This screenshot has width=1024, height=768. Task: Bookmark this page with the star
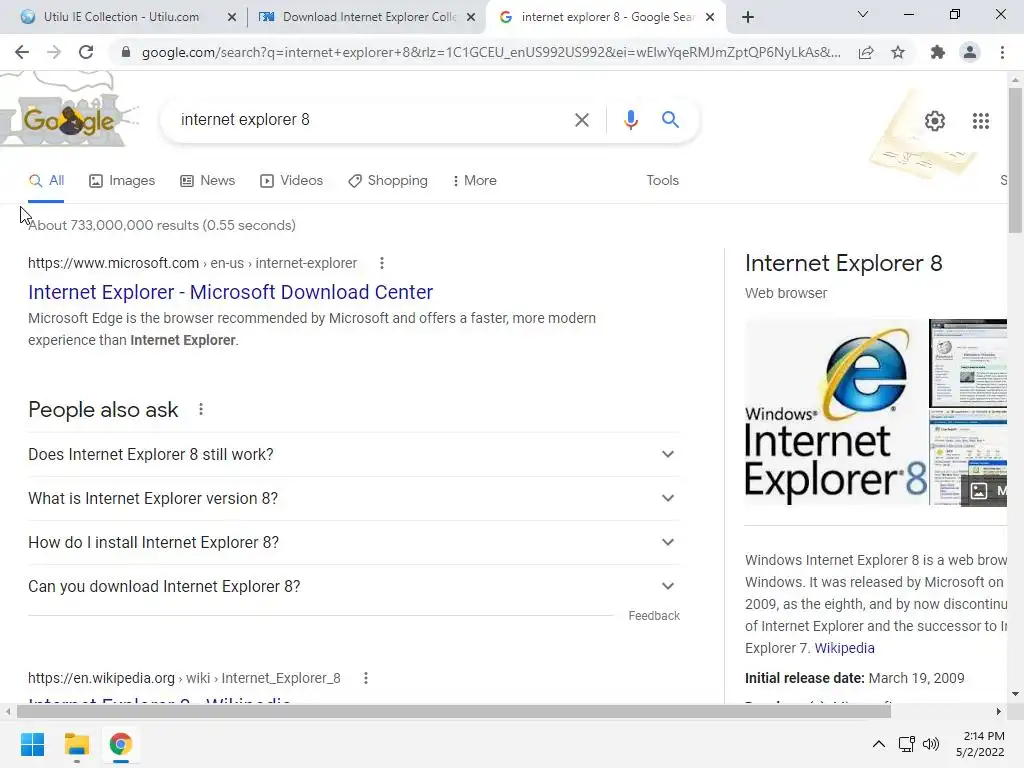click(x=898, y=52)
